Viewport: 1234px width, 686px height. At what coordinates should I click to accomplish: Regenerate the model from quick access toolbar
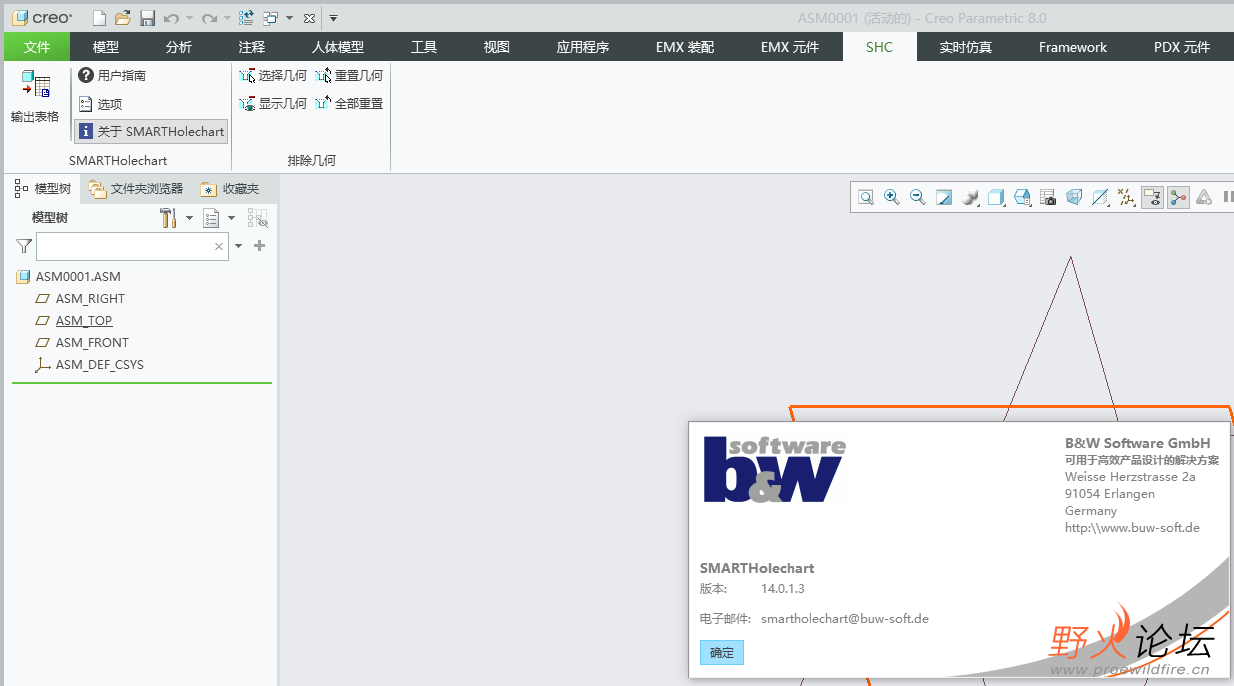[x=246, y=18]
